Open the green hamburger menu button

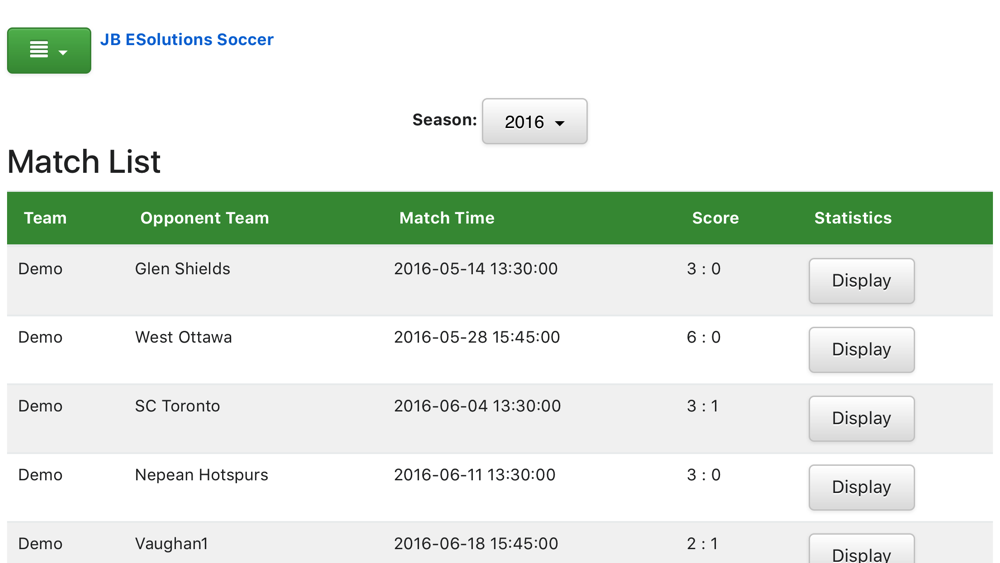[48, 50]
